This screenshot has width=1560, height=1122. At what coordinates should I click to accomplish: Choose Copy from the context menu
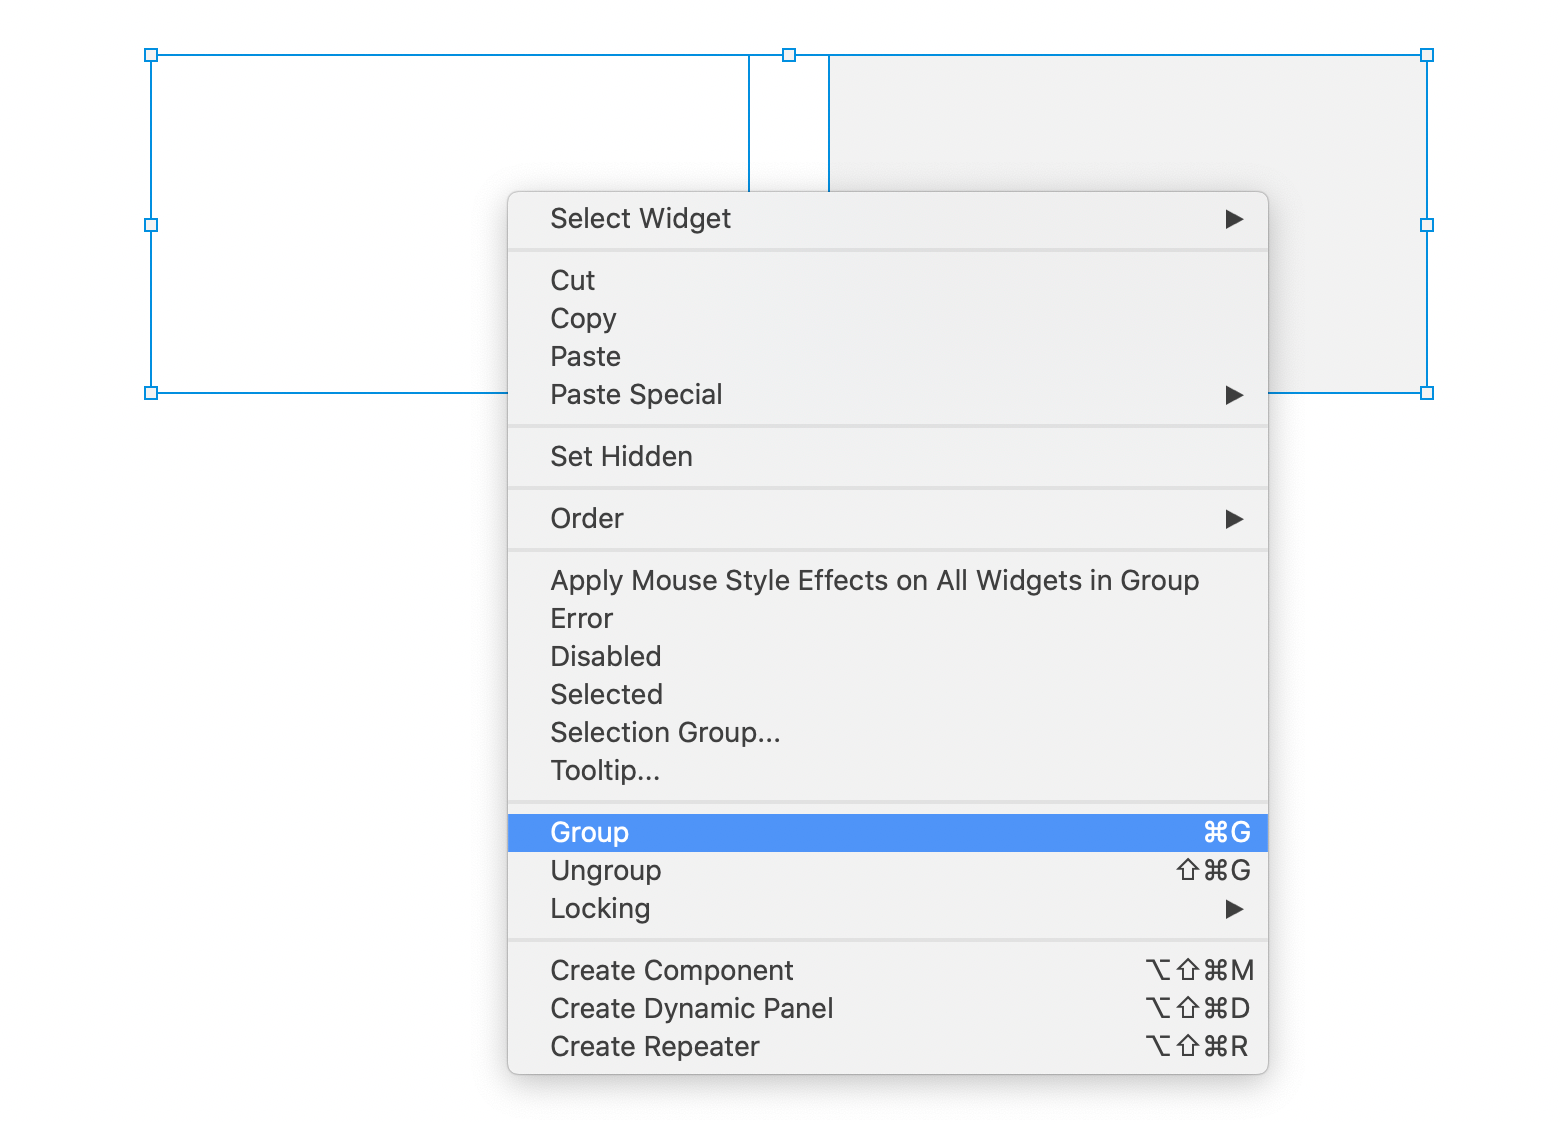[x=888, y=319]
